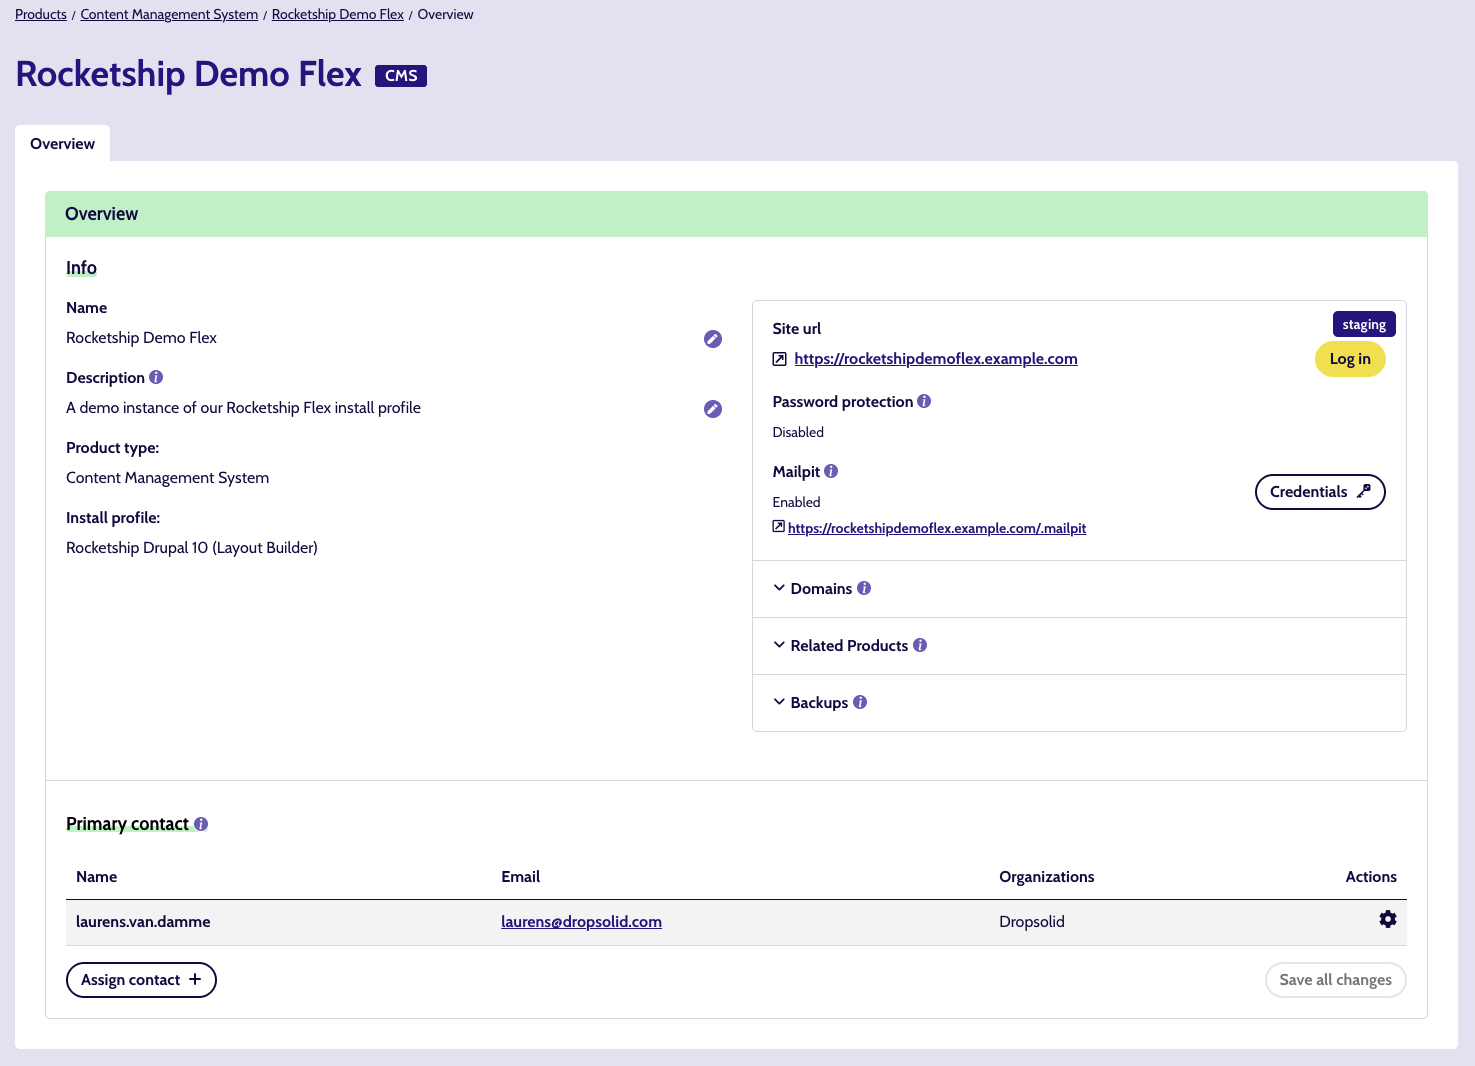Click the info icon next to Description

[x=156, y=377]
